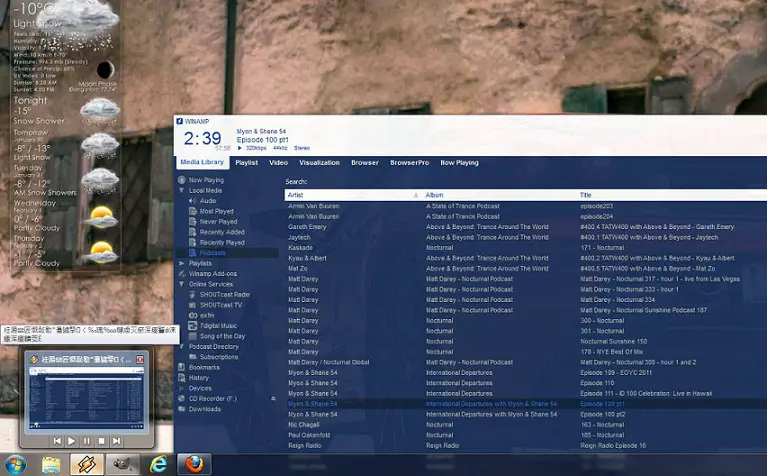Select Podcasts in the library tree
The image size is (767, 476).
click(213, 253)
